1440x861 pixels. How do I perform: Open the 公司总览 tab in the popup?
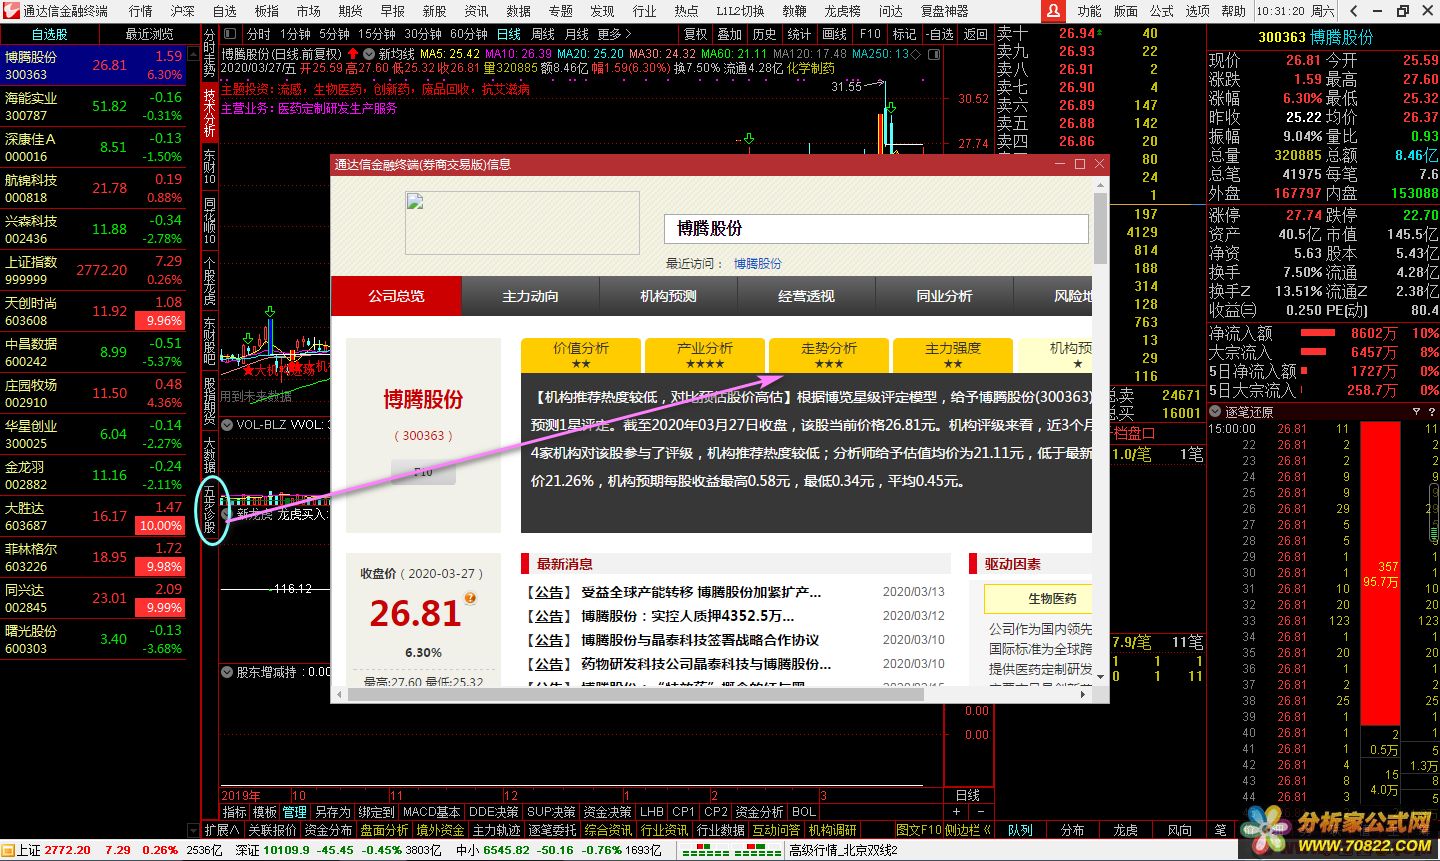(396, 296)
